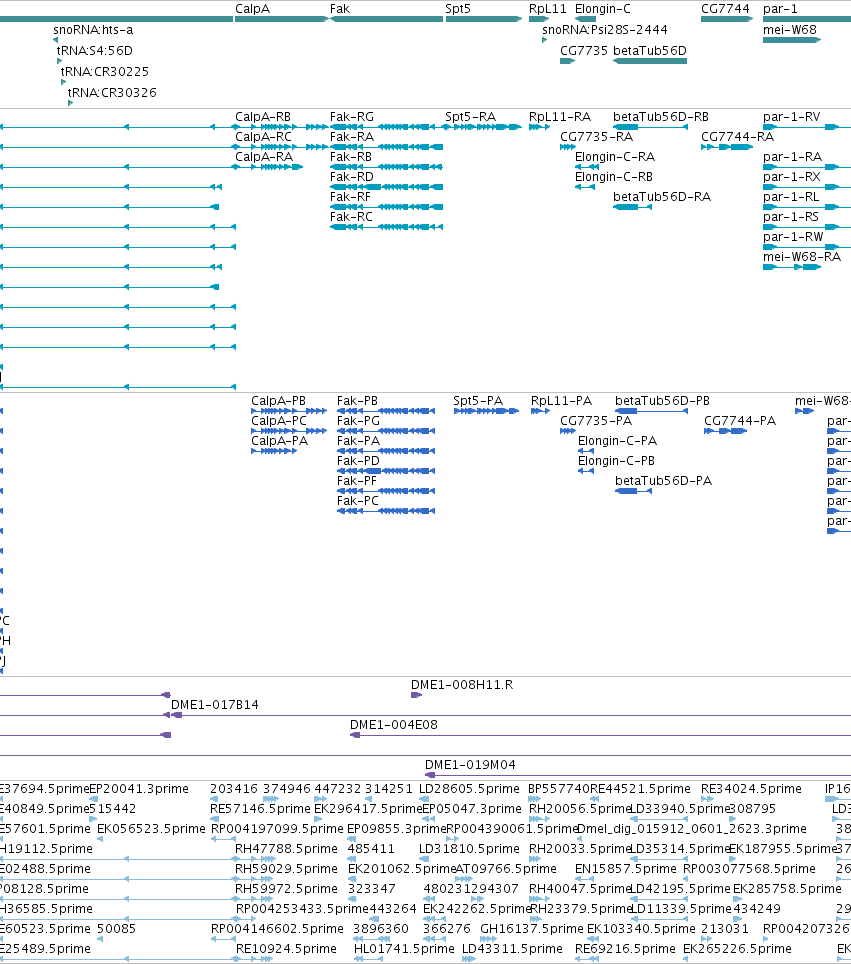Select the Fak-RC transcript
The height and width of the screenshot is (964, 851).
pos(386,227)
